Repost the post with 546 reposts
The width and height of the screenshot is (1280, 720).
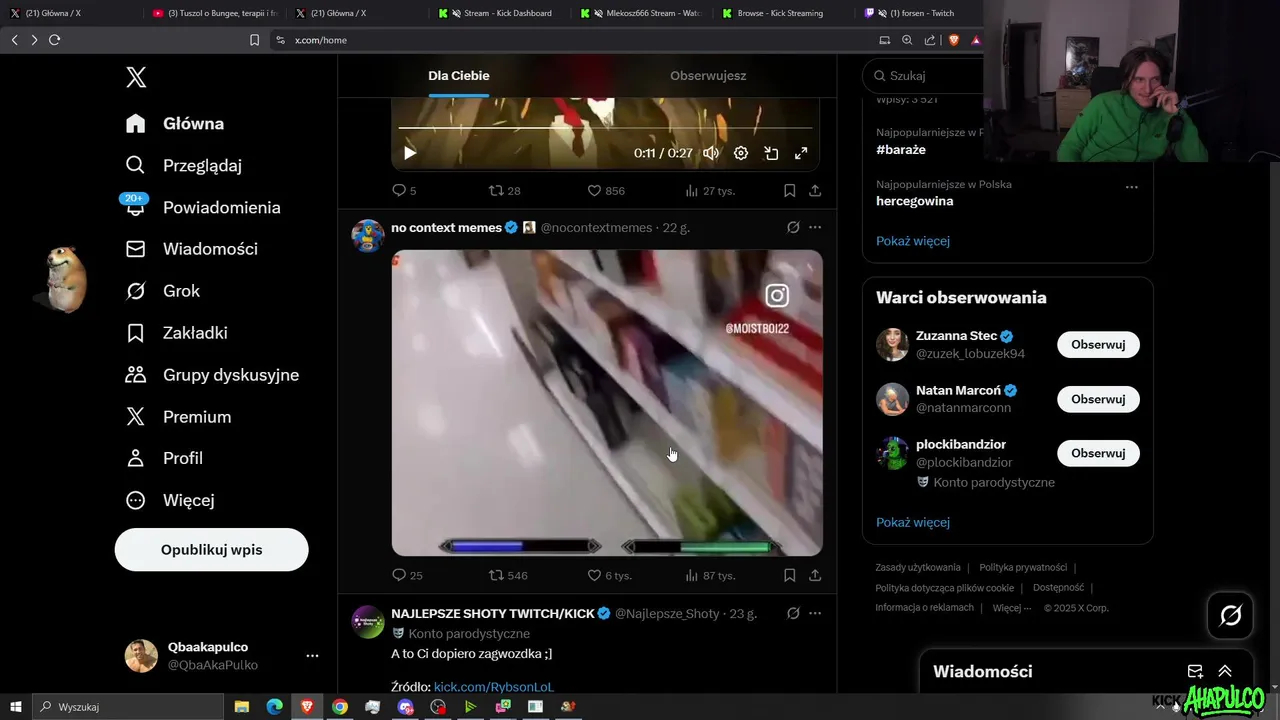[507, 575]
